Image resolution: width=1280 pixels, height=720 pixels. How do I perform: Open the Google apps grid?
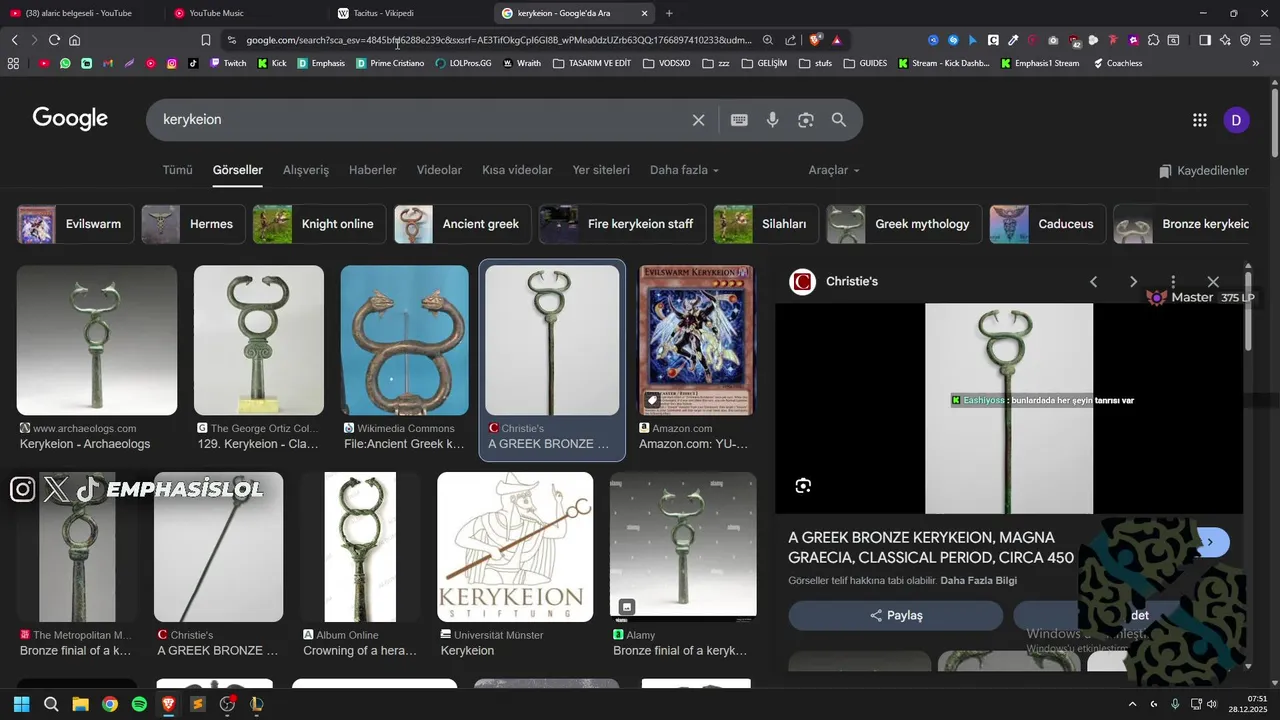tap(1200, 120)
